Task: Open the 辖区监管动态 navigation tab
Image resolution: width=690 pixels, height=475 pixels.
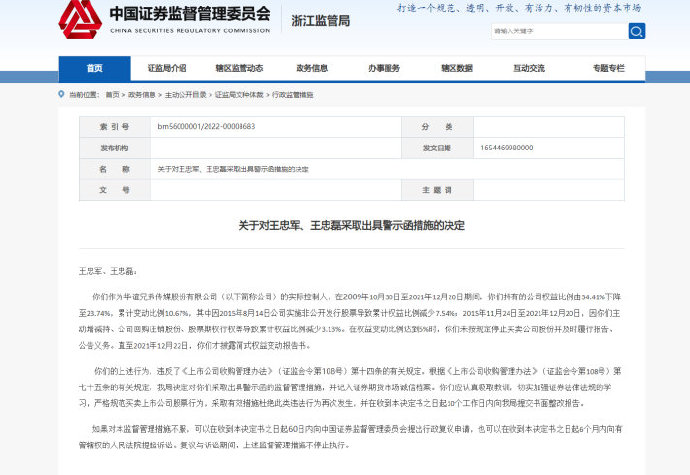Action: 240,68
